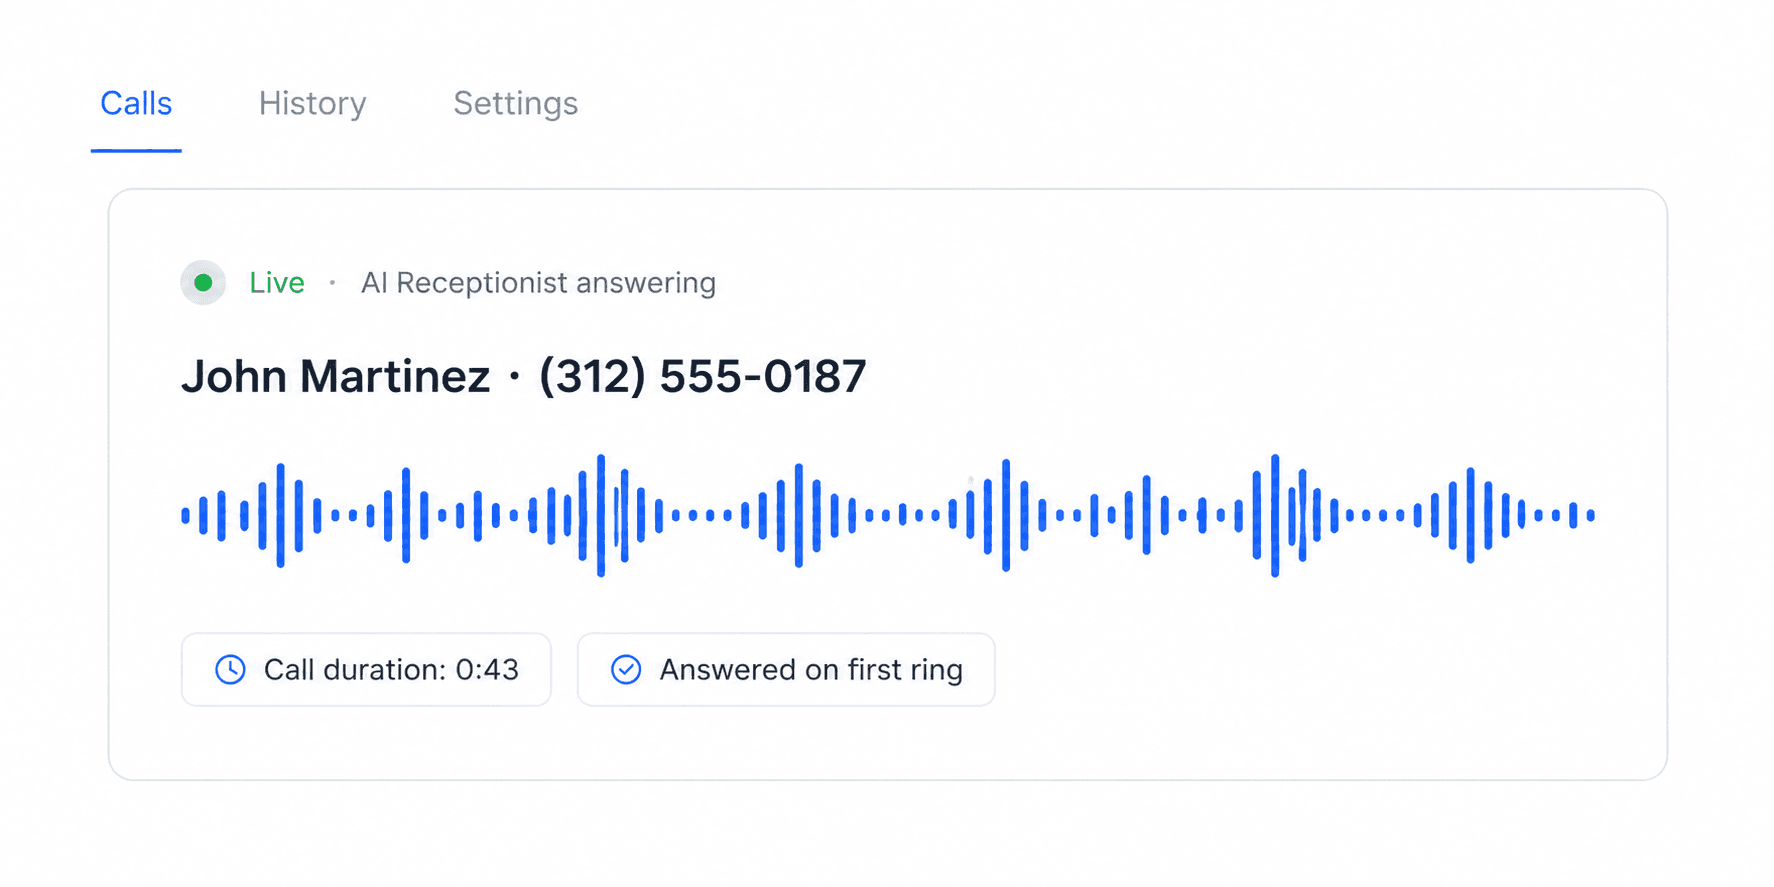Click the start of the audio waveform

click(186, 516)
